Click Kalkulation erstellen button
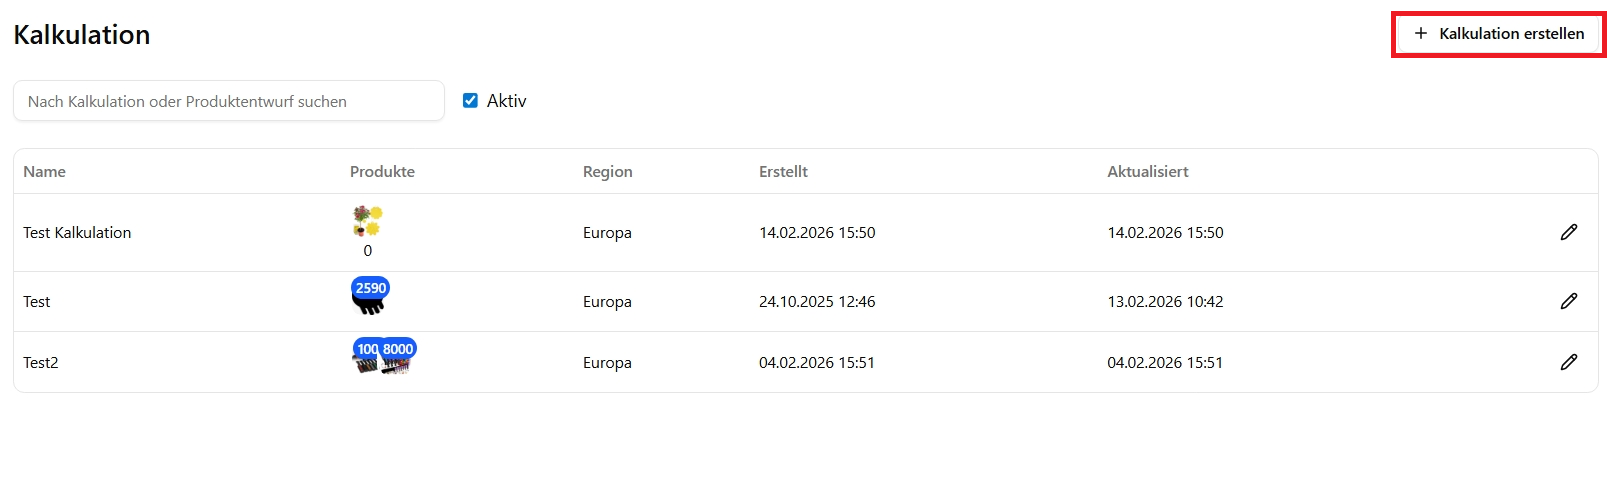Viewport: 1613px width, 495px height. [x=1498, y=34]
